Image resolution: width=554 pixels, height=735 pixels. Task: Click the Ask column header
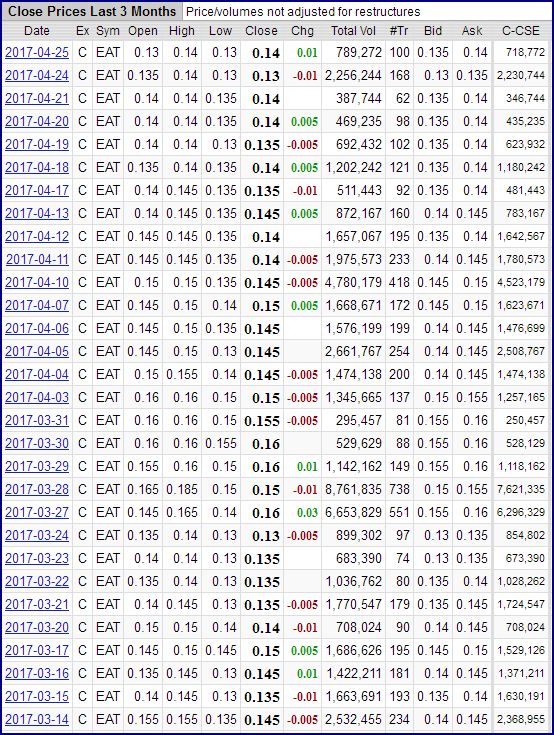(x=472, y=30)
